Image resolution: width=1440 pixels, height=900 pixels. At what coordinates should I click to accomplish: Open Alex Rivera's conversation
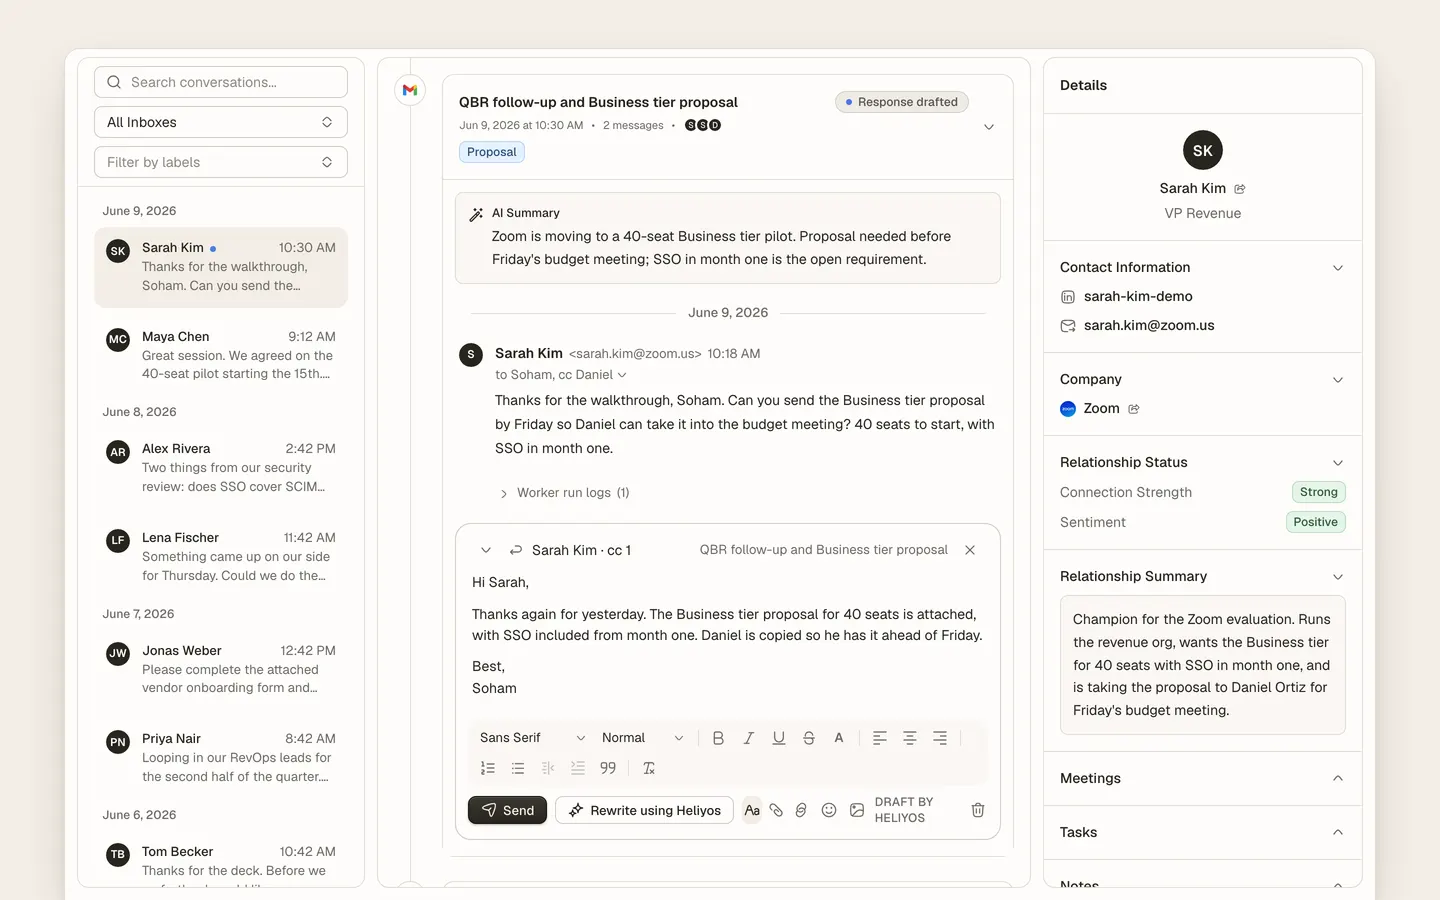[221, 467]
